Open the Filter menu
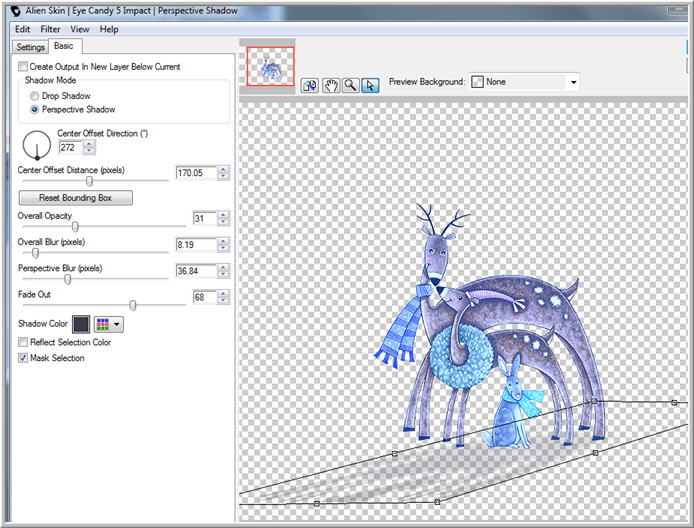The width and height of the screenshot is (694, 528). point(50,29)
